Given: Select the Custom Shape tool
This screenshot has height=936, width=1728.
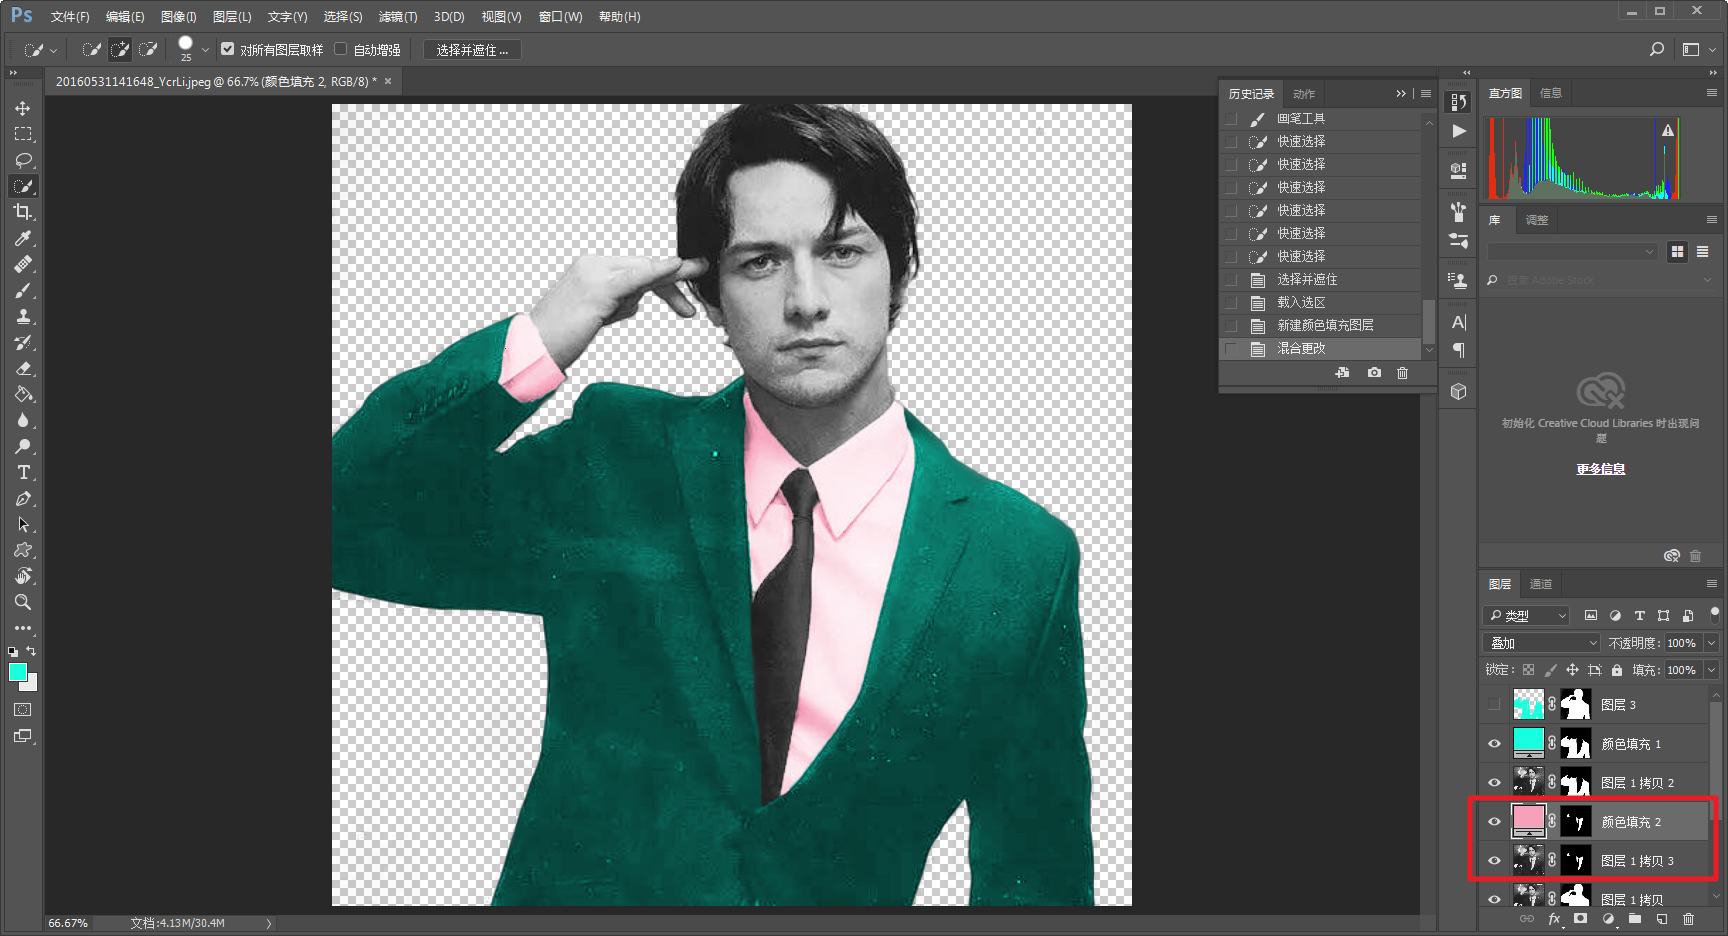Looking at the screenshot, I should click(22, 550).
